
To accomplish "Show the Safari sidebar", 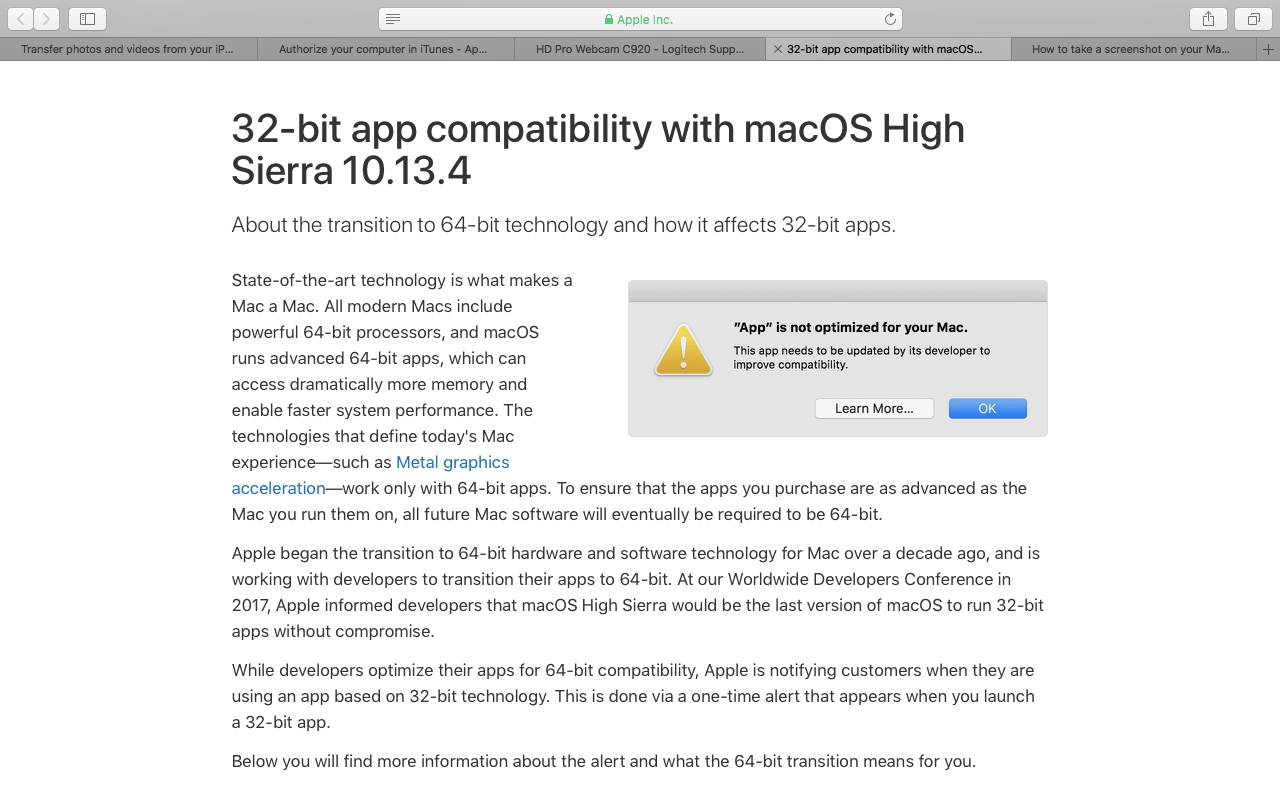I will pos(87,19).
